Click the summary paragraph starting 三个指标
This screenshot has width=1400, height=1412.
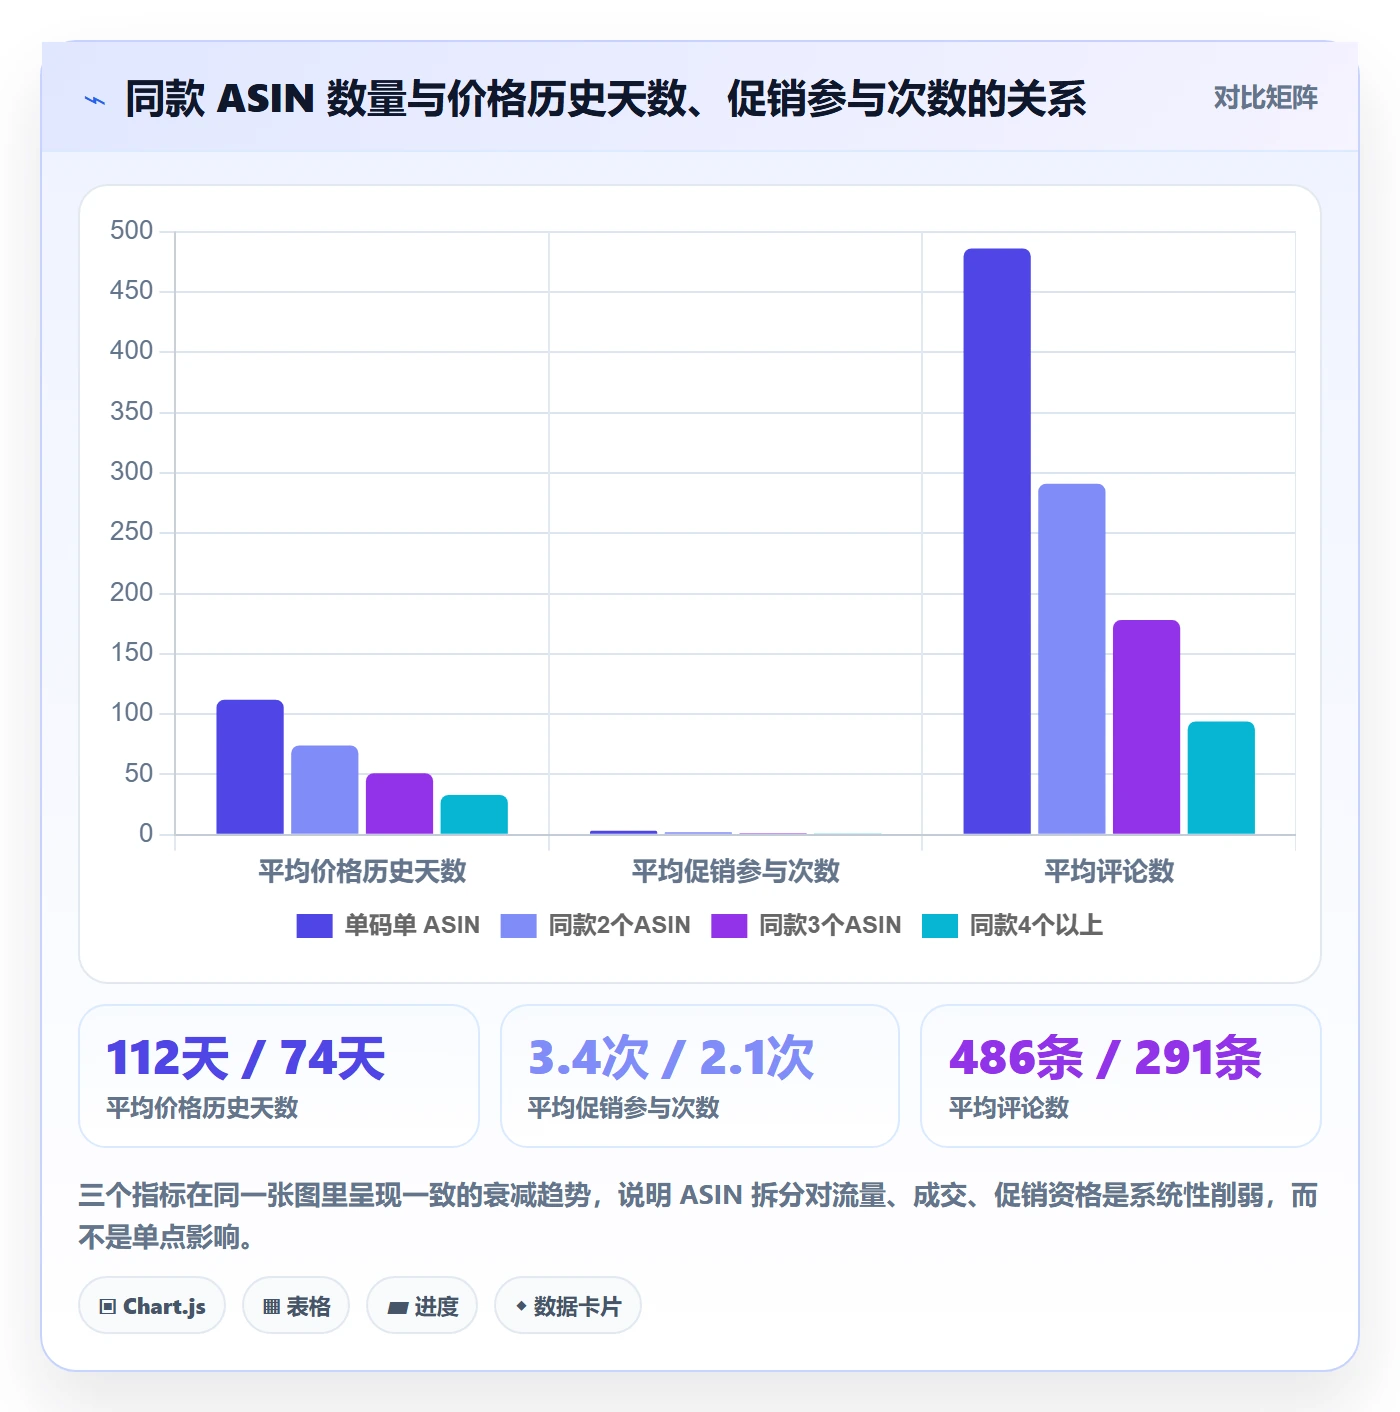point(699,1216)
